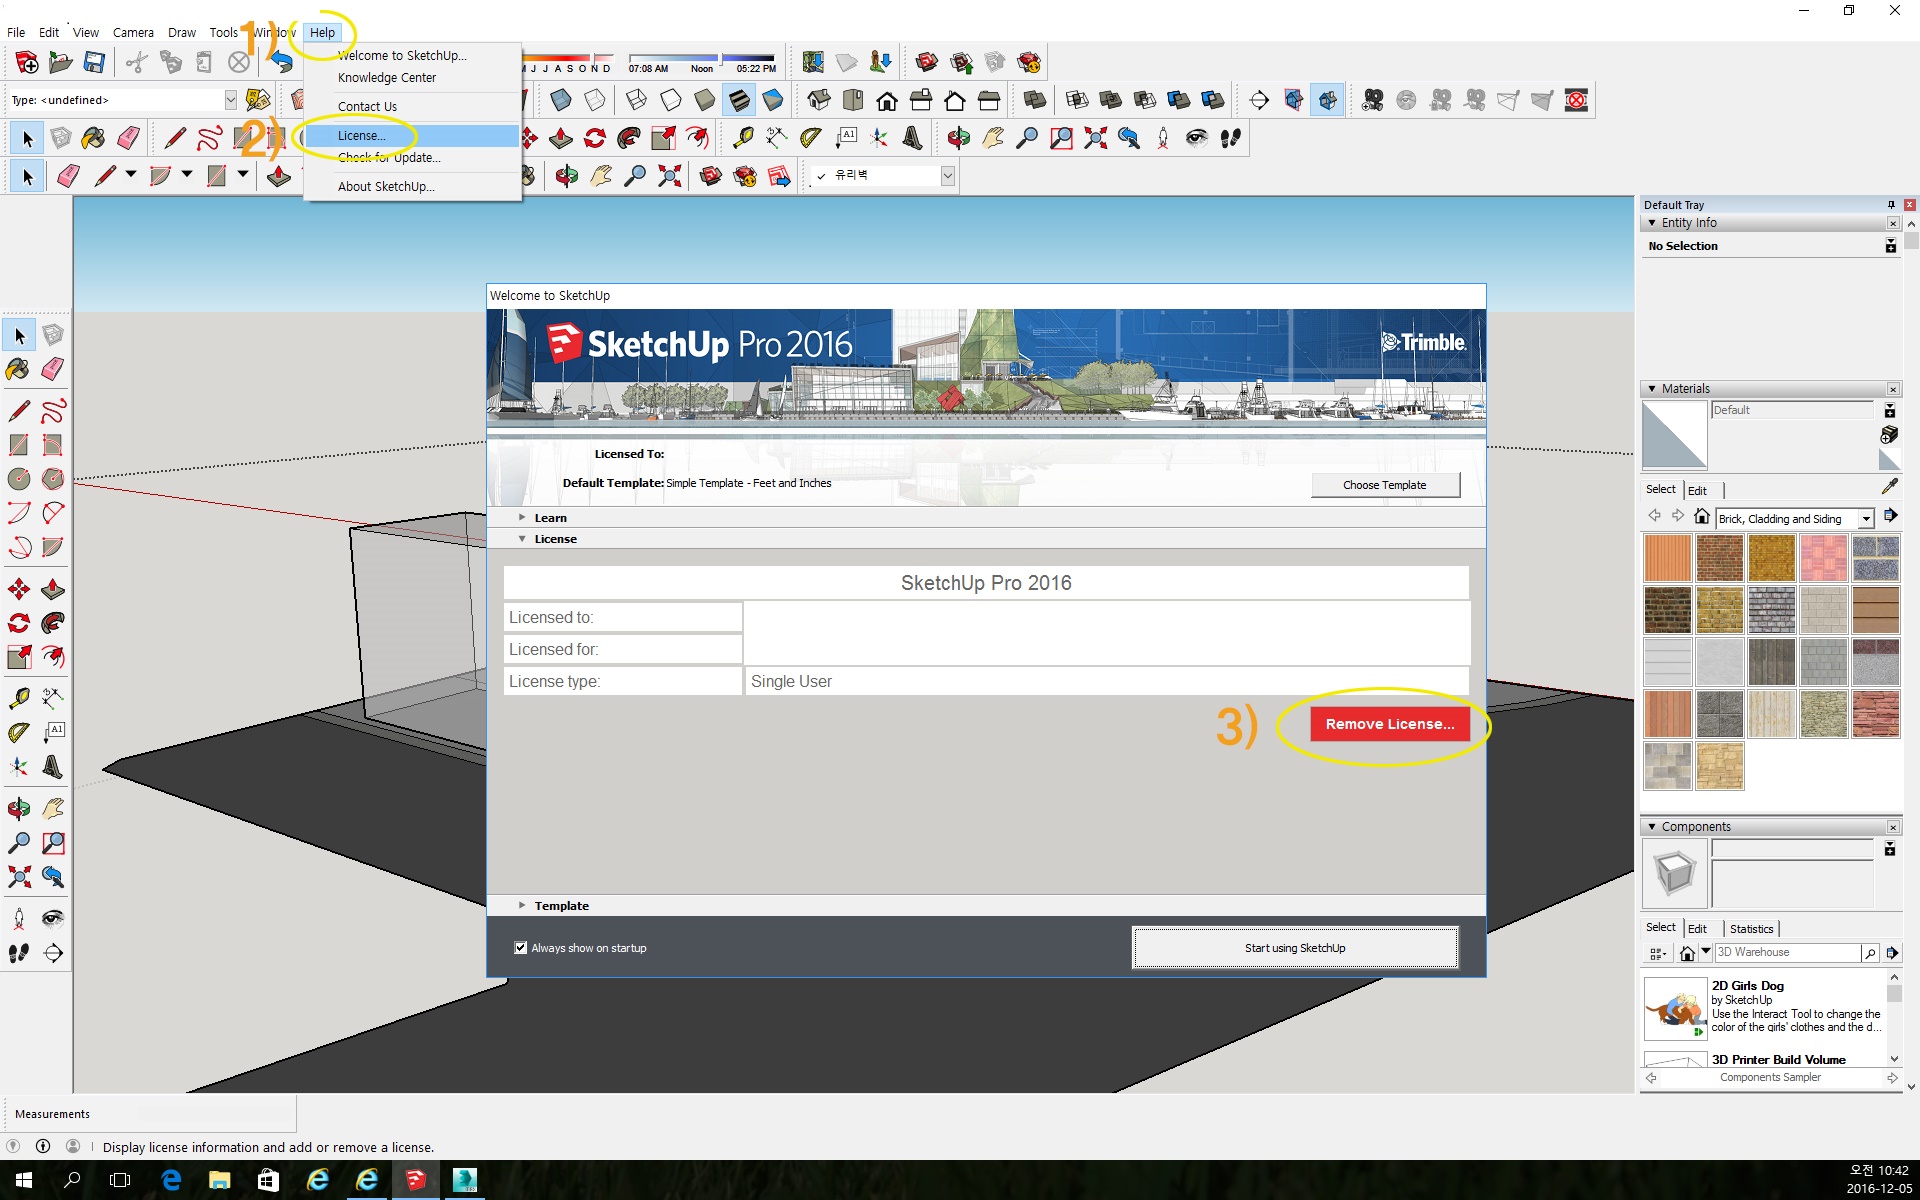
Task: Select the Eraser tool in top toolbar row
Action: pos(128,138)
